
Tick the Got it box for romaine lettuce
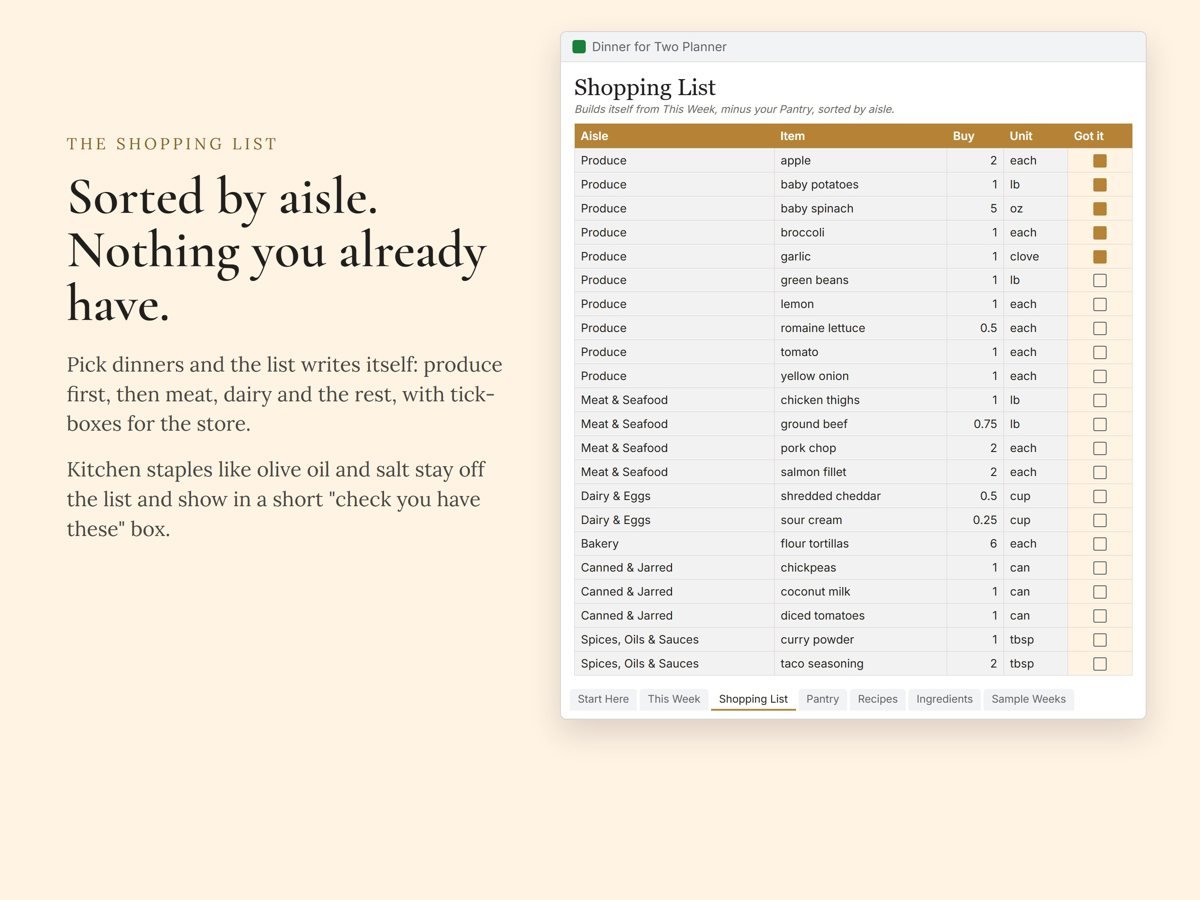click(x=1100, y=329)
